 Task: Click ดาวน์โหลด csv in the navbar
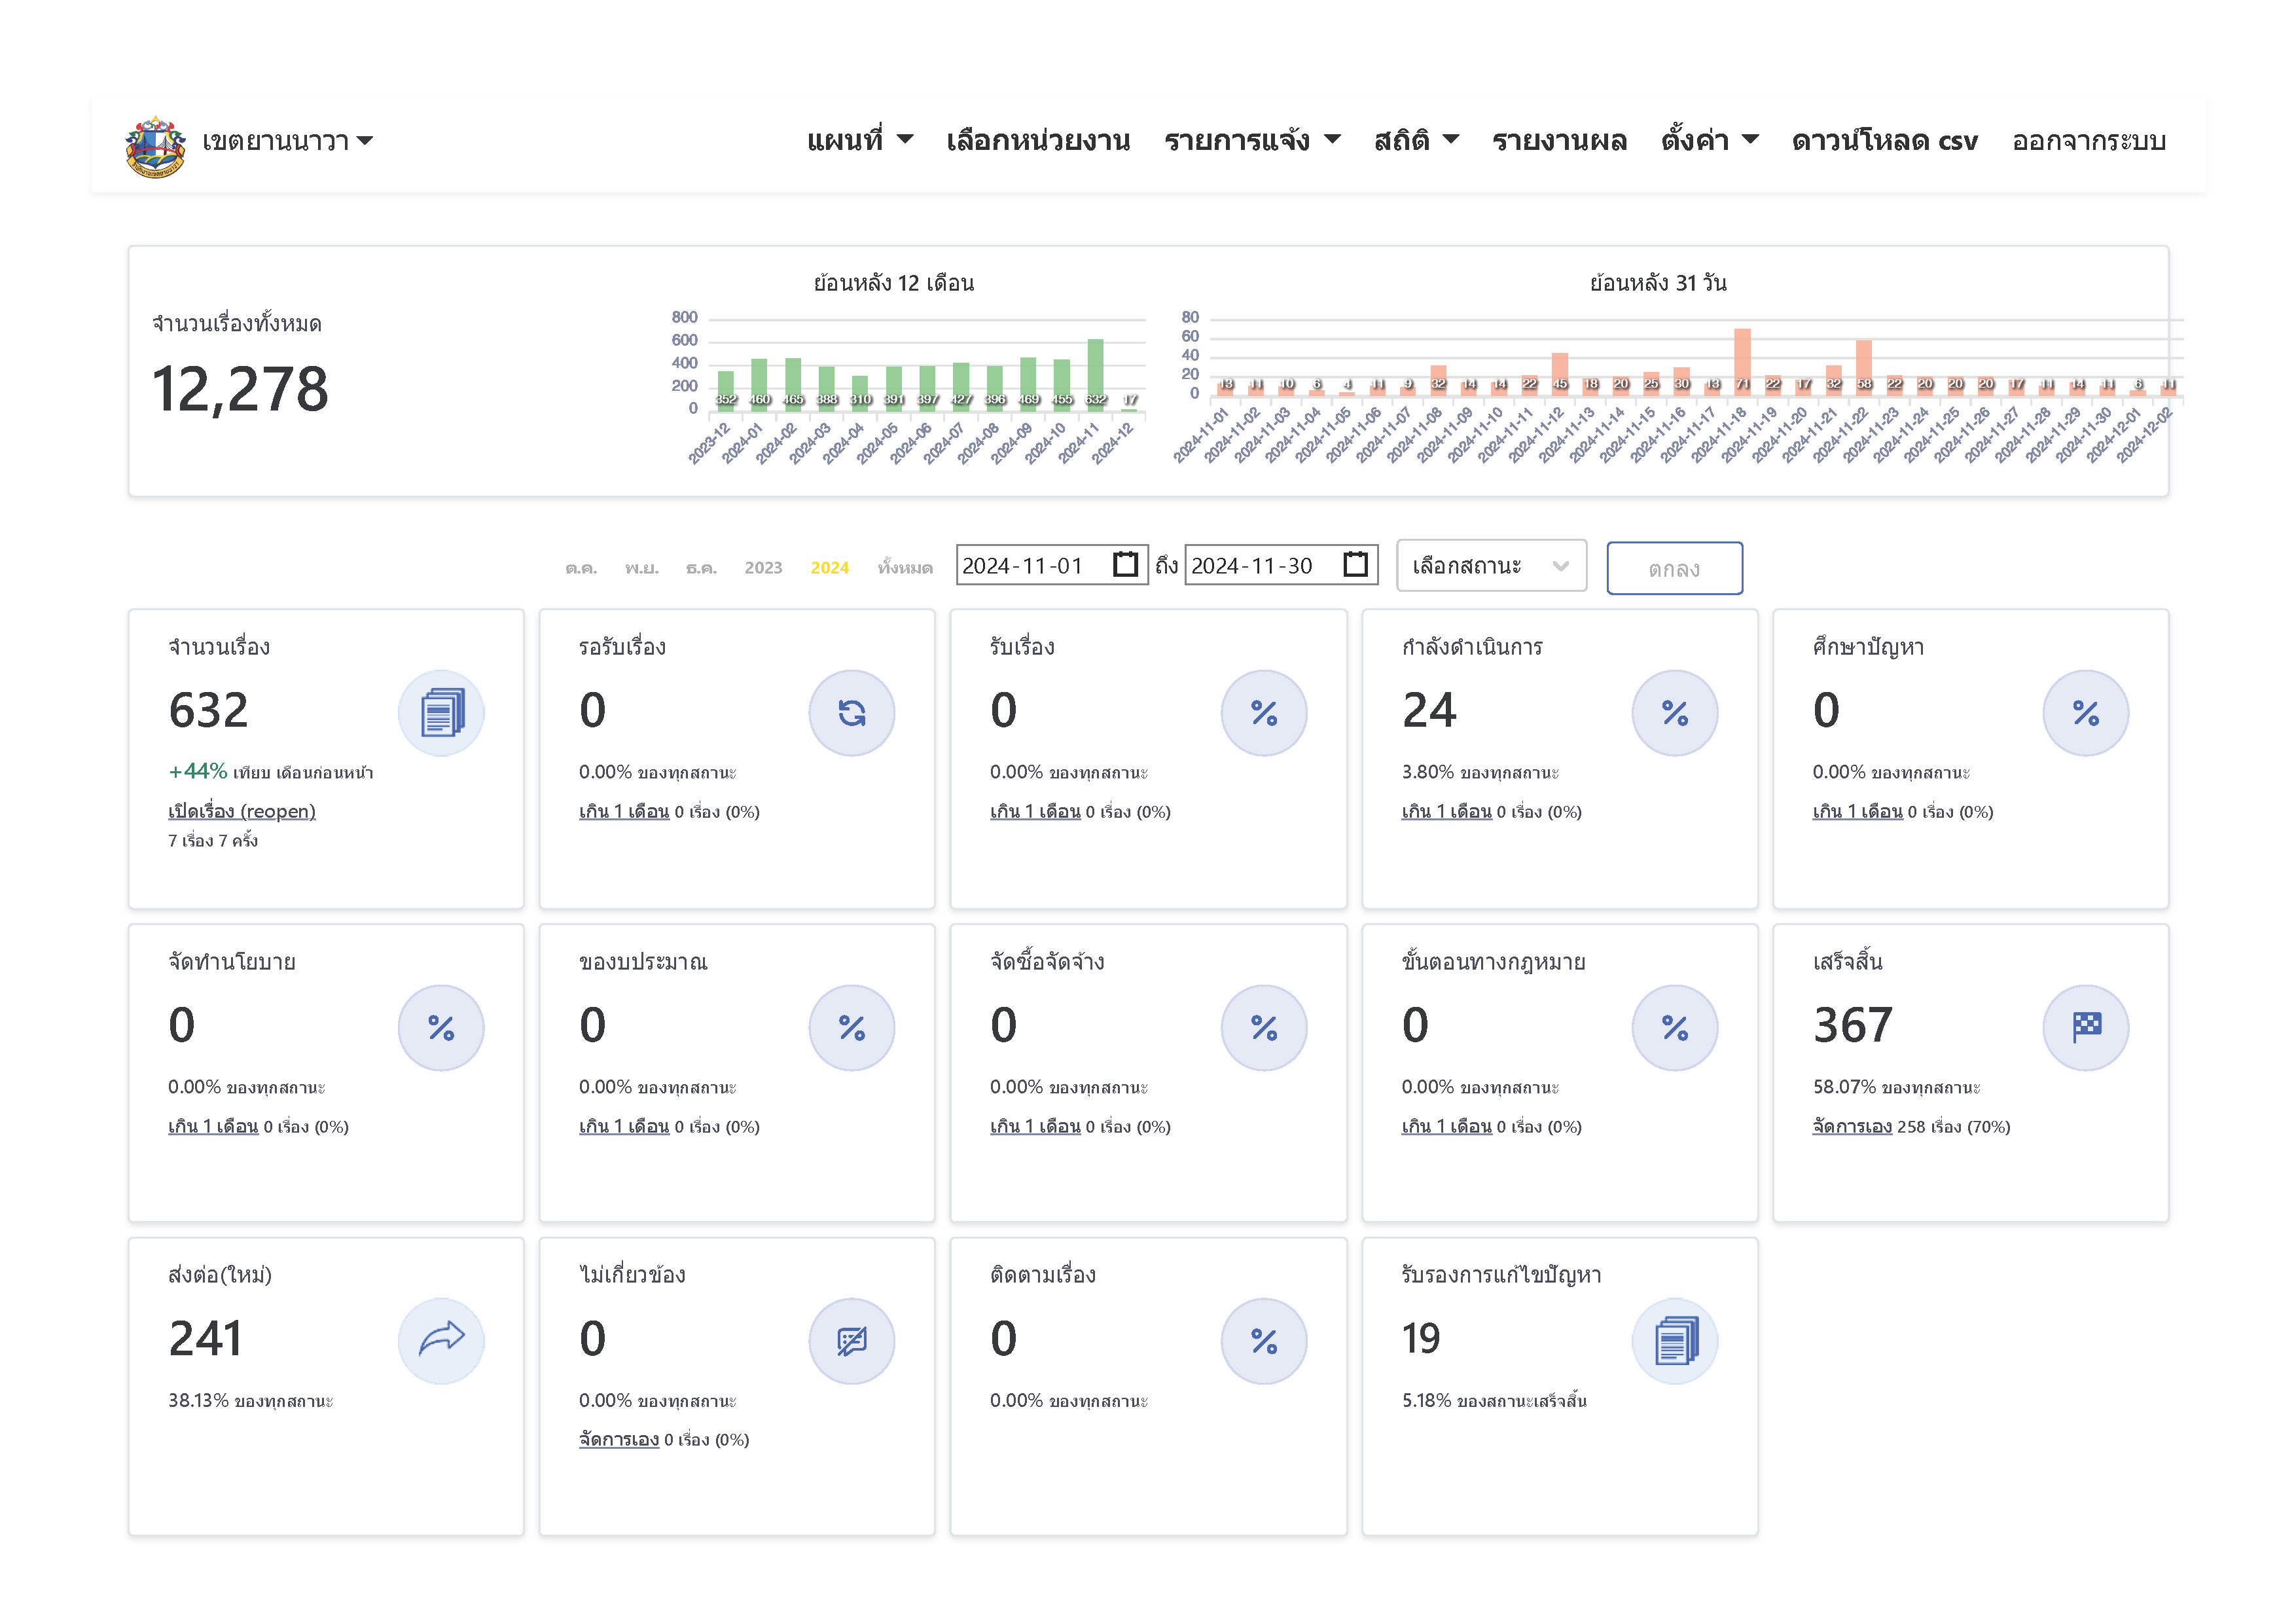(1884, 141)
